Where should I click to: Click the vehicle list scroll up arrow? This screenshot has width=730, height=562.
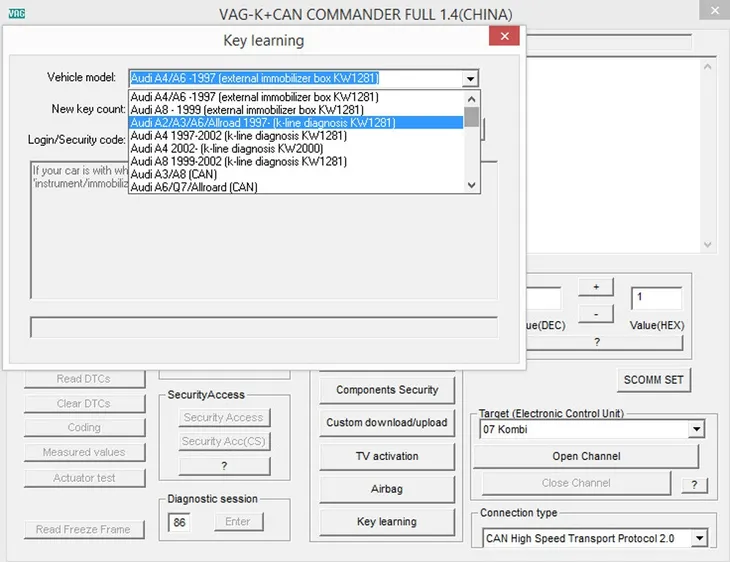click(x=472, y=99)
